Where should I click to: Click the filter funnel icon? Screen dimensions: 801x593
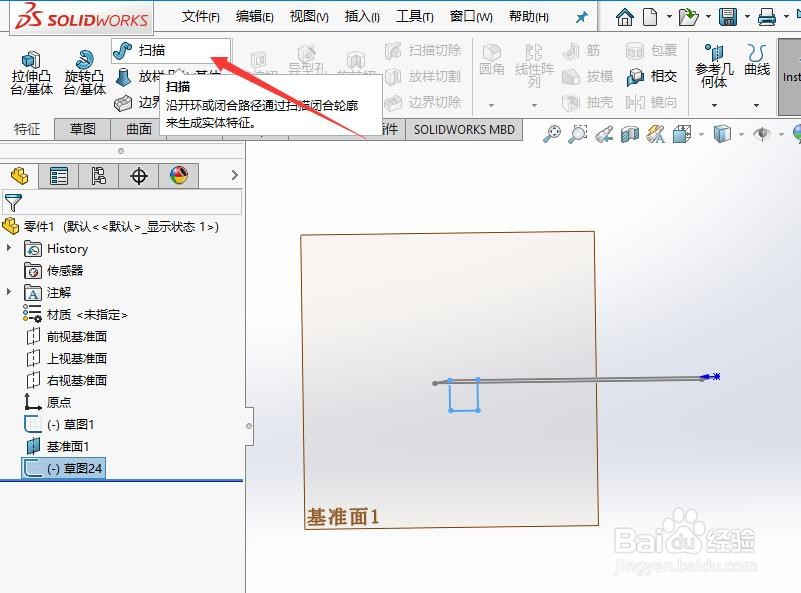pyautogui.click(x=13, y=202)
